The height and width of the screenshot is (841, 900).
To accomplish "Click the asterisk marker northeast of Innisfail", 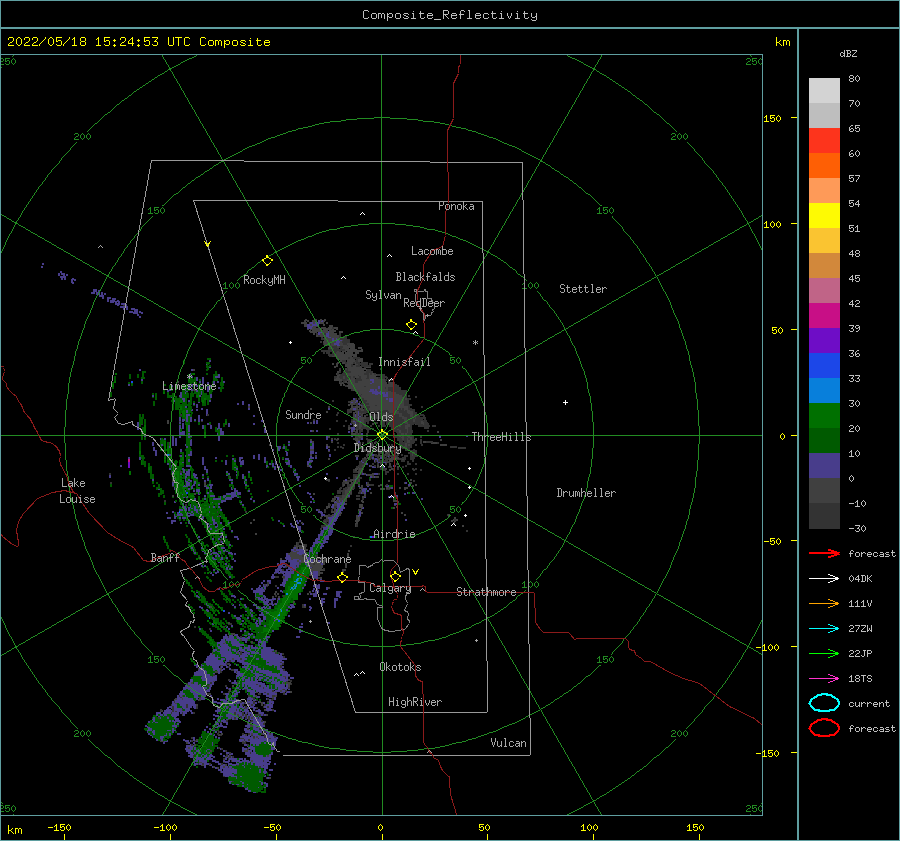I will (475, 343).
